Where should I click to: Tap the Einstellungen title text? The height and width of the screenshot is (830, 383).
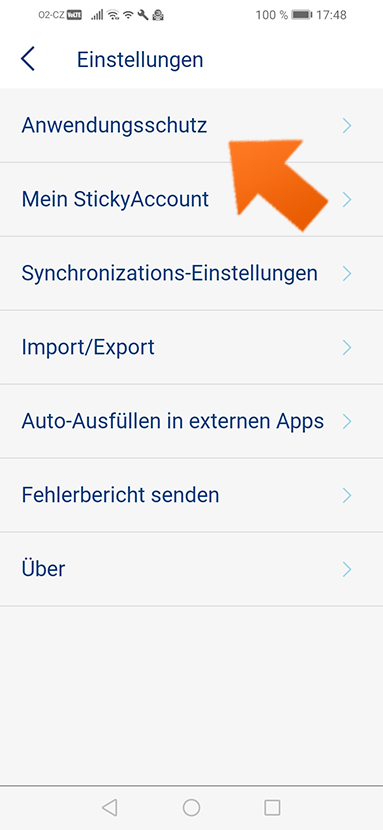140,59
